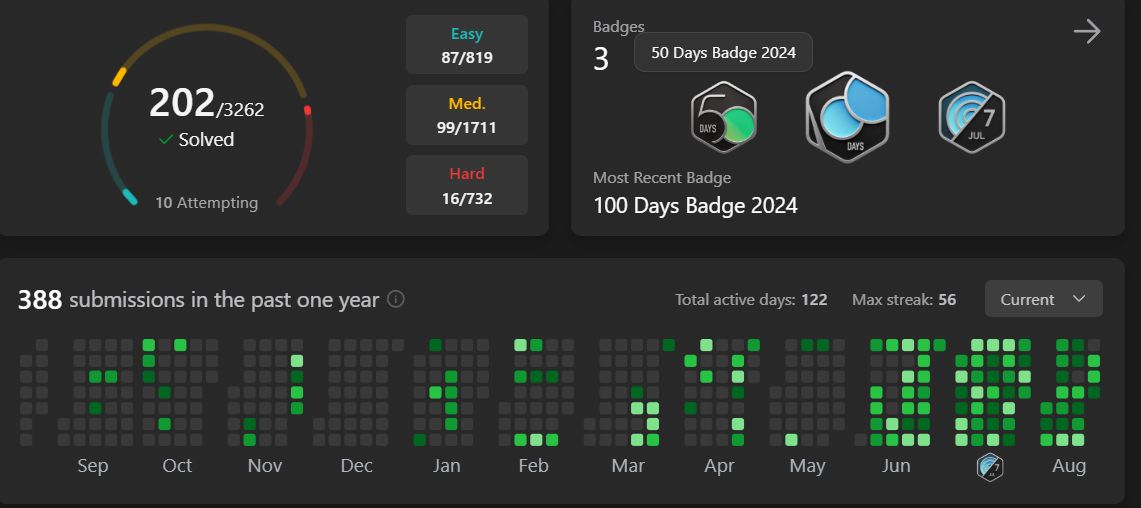Expand the Current year dropdown
Viewport: 1141px width, 508px height.
tap(1043, 299)
